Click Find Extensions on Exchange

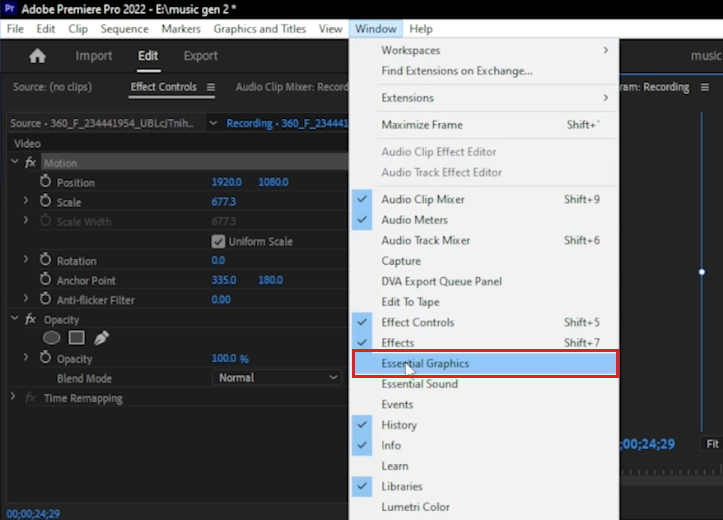point(484,71)
